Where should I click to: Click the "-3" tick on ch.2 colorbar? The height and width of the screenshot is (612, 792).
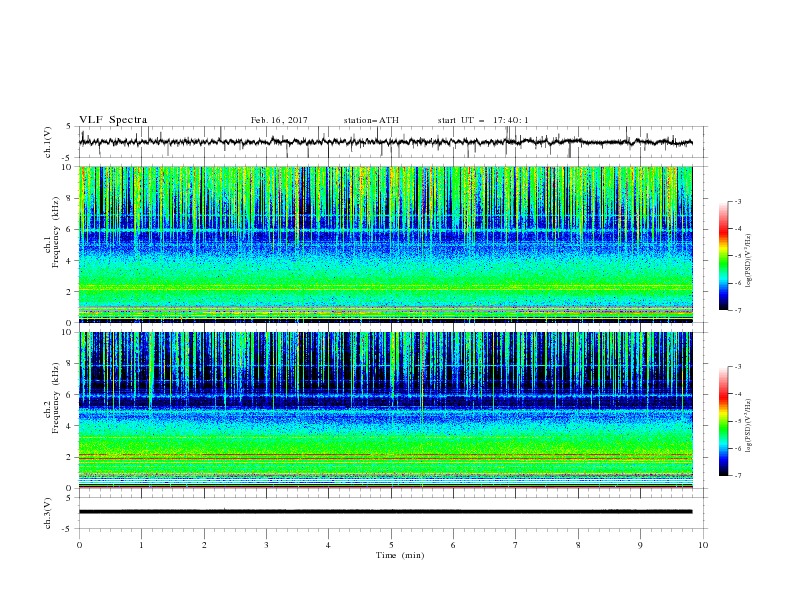(737, 367)
